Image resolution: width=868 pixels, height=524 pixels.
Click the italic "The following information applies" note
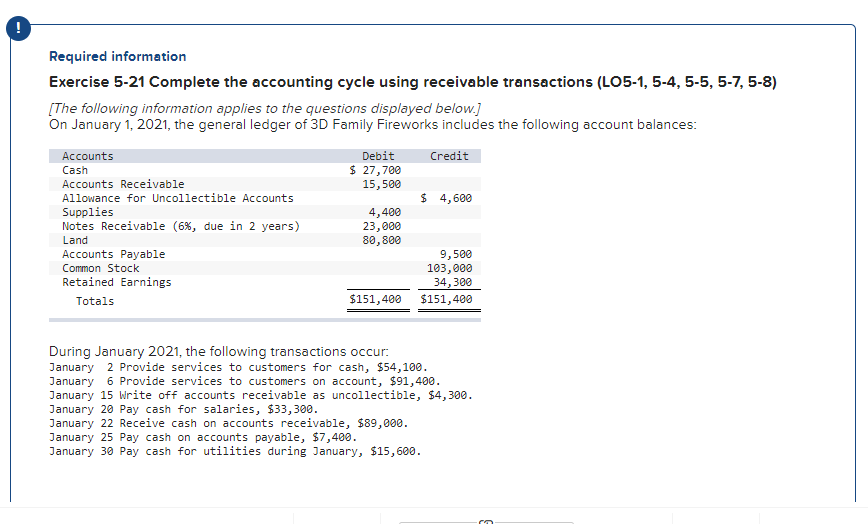pyautogui.click(x=265, y=108)
